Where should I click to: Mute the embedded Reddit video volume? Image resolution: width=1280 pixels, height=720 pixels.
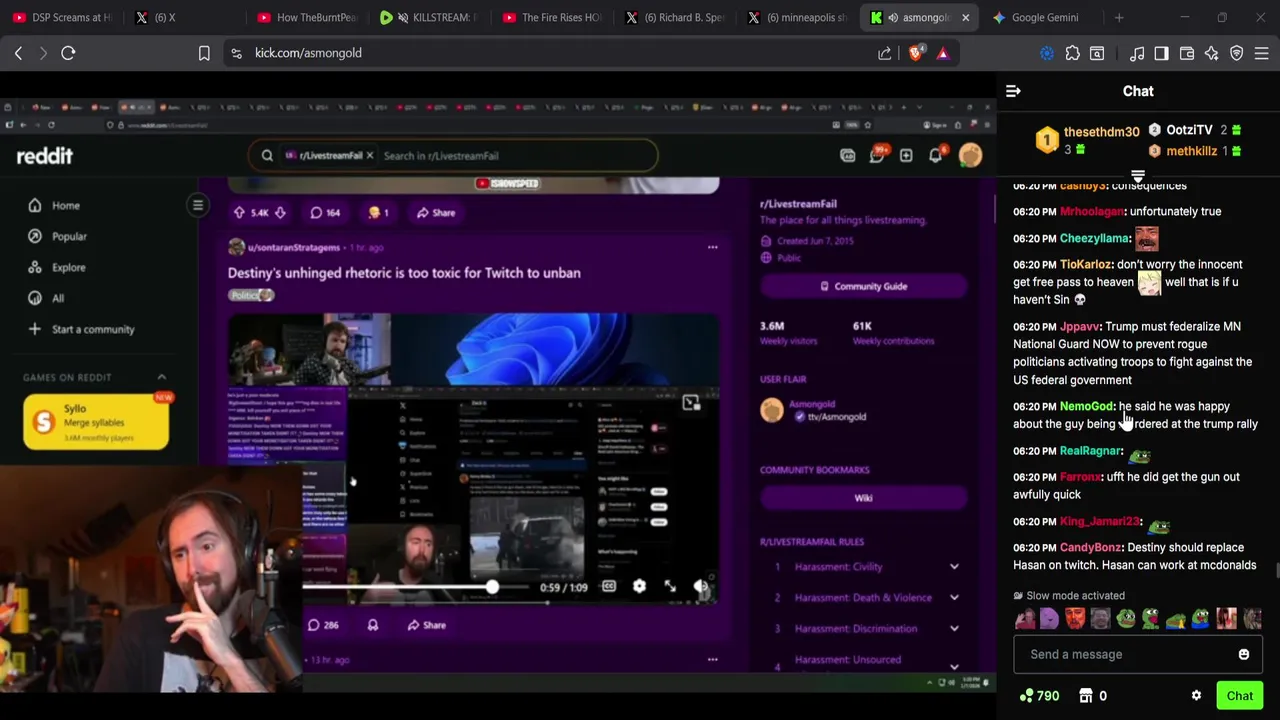pos(702,588)
